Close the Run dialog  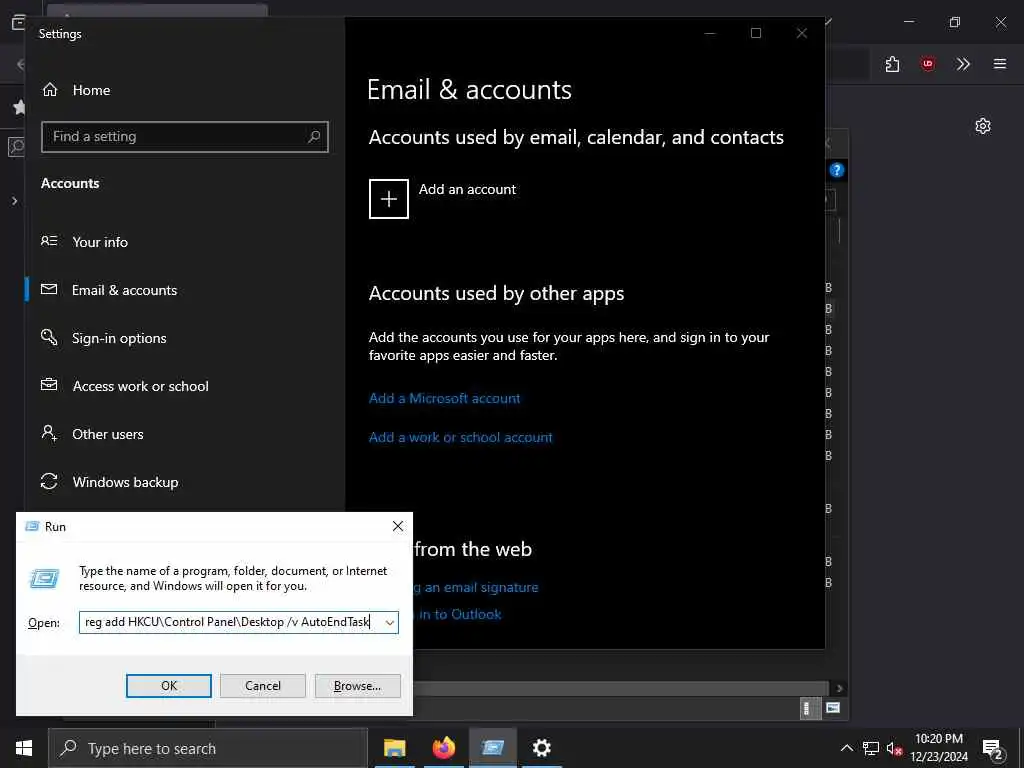[x=398, y=526]
